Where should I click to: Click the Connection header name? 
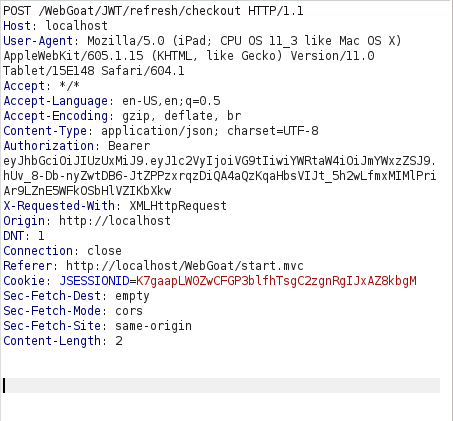pyautogui.click(x=38, y=251)
